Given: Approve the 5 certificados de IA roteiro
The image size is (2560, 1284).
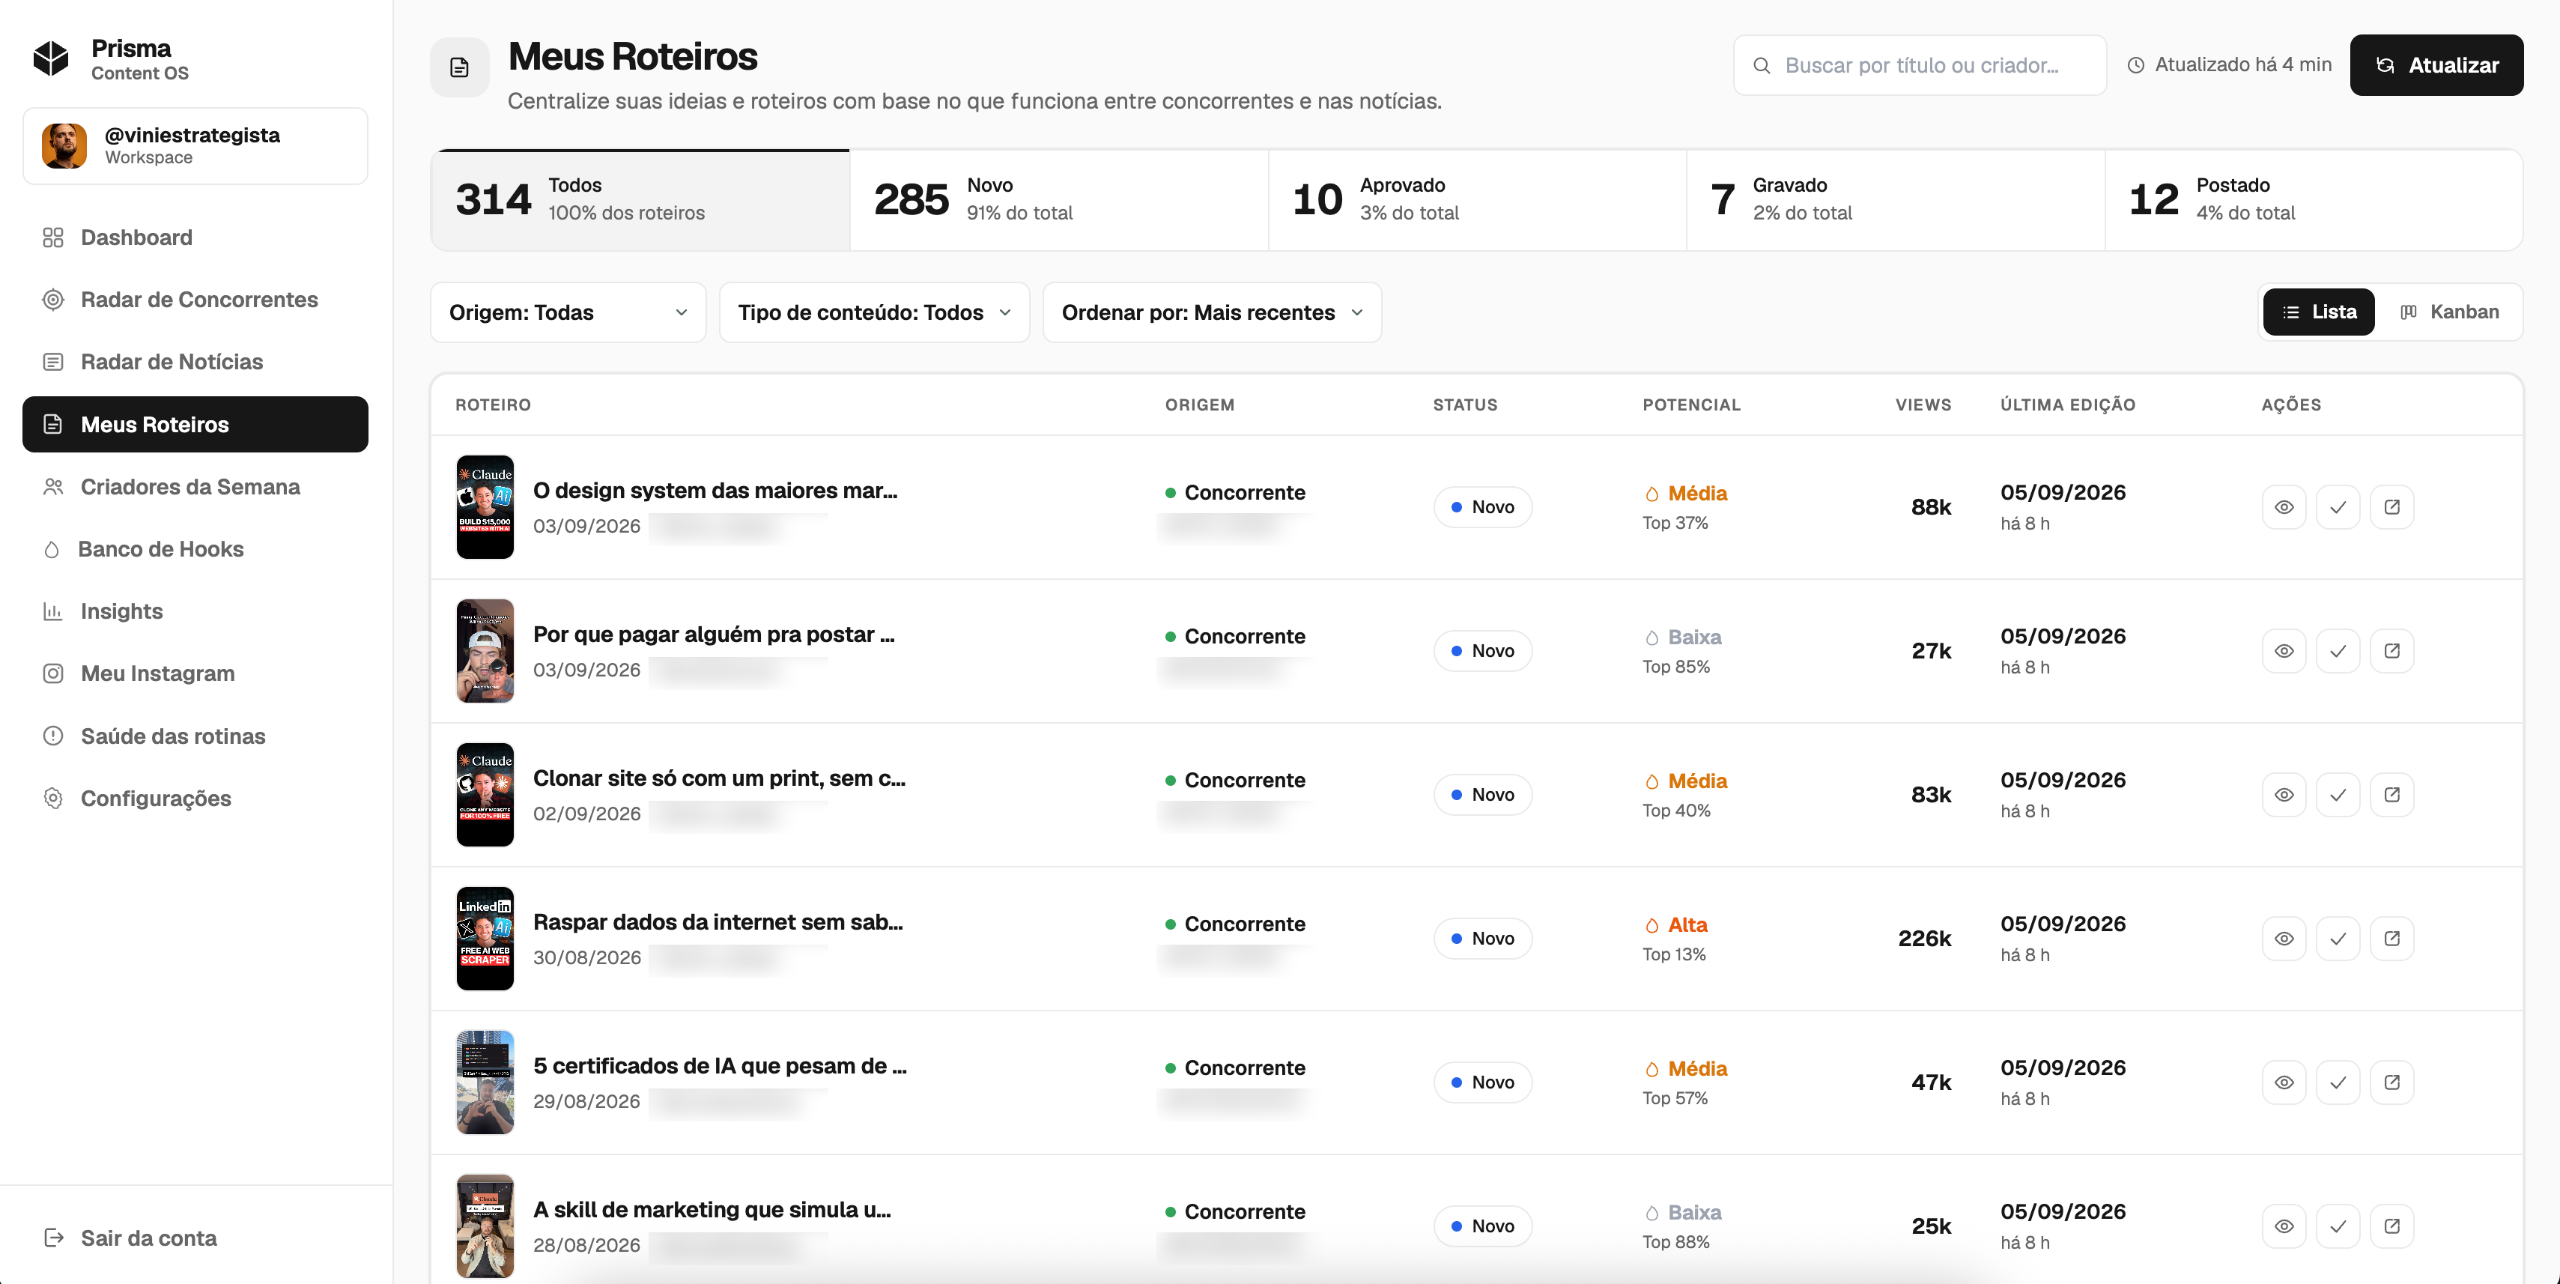Looking at the screenshot, I should (2338, 1083).
